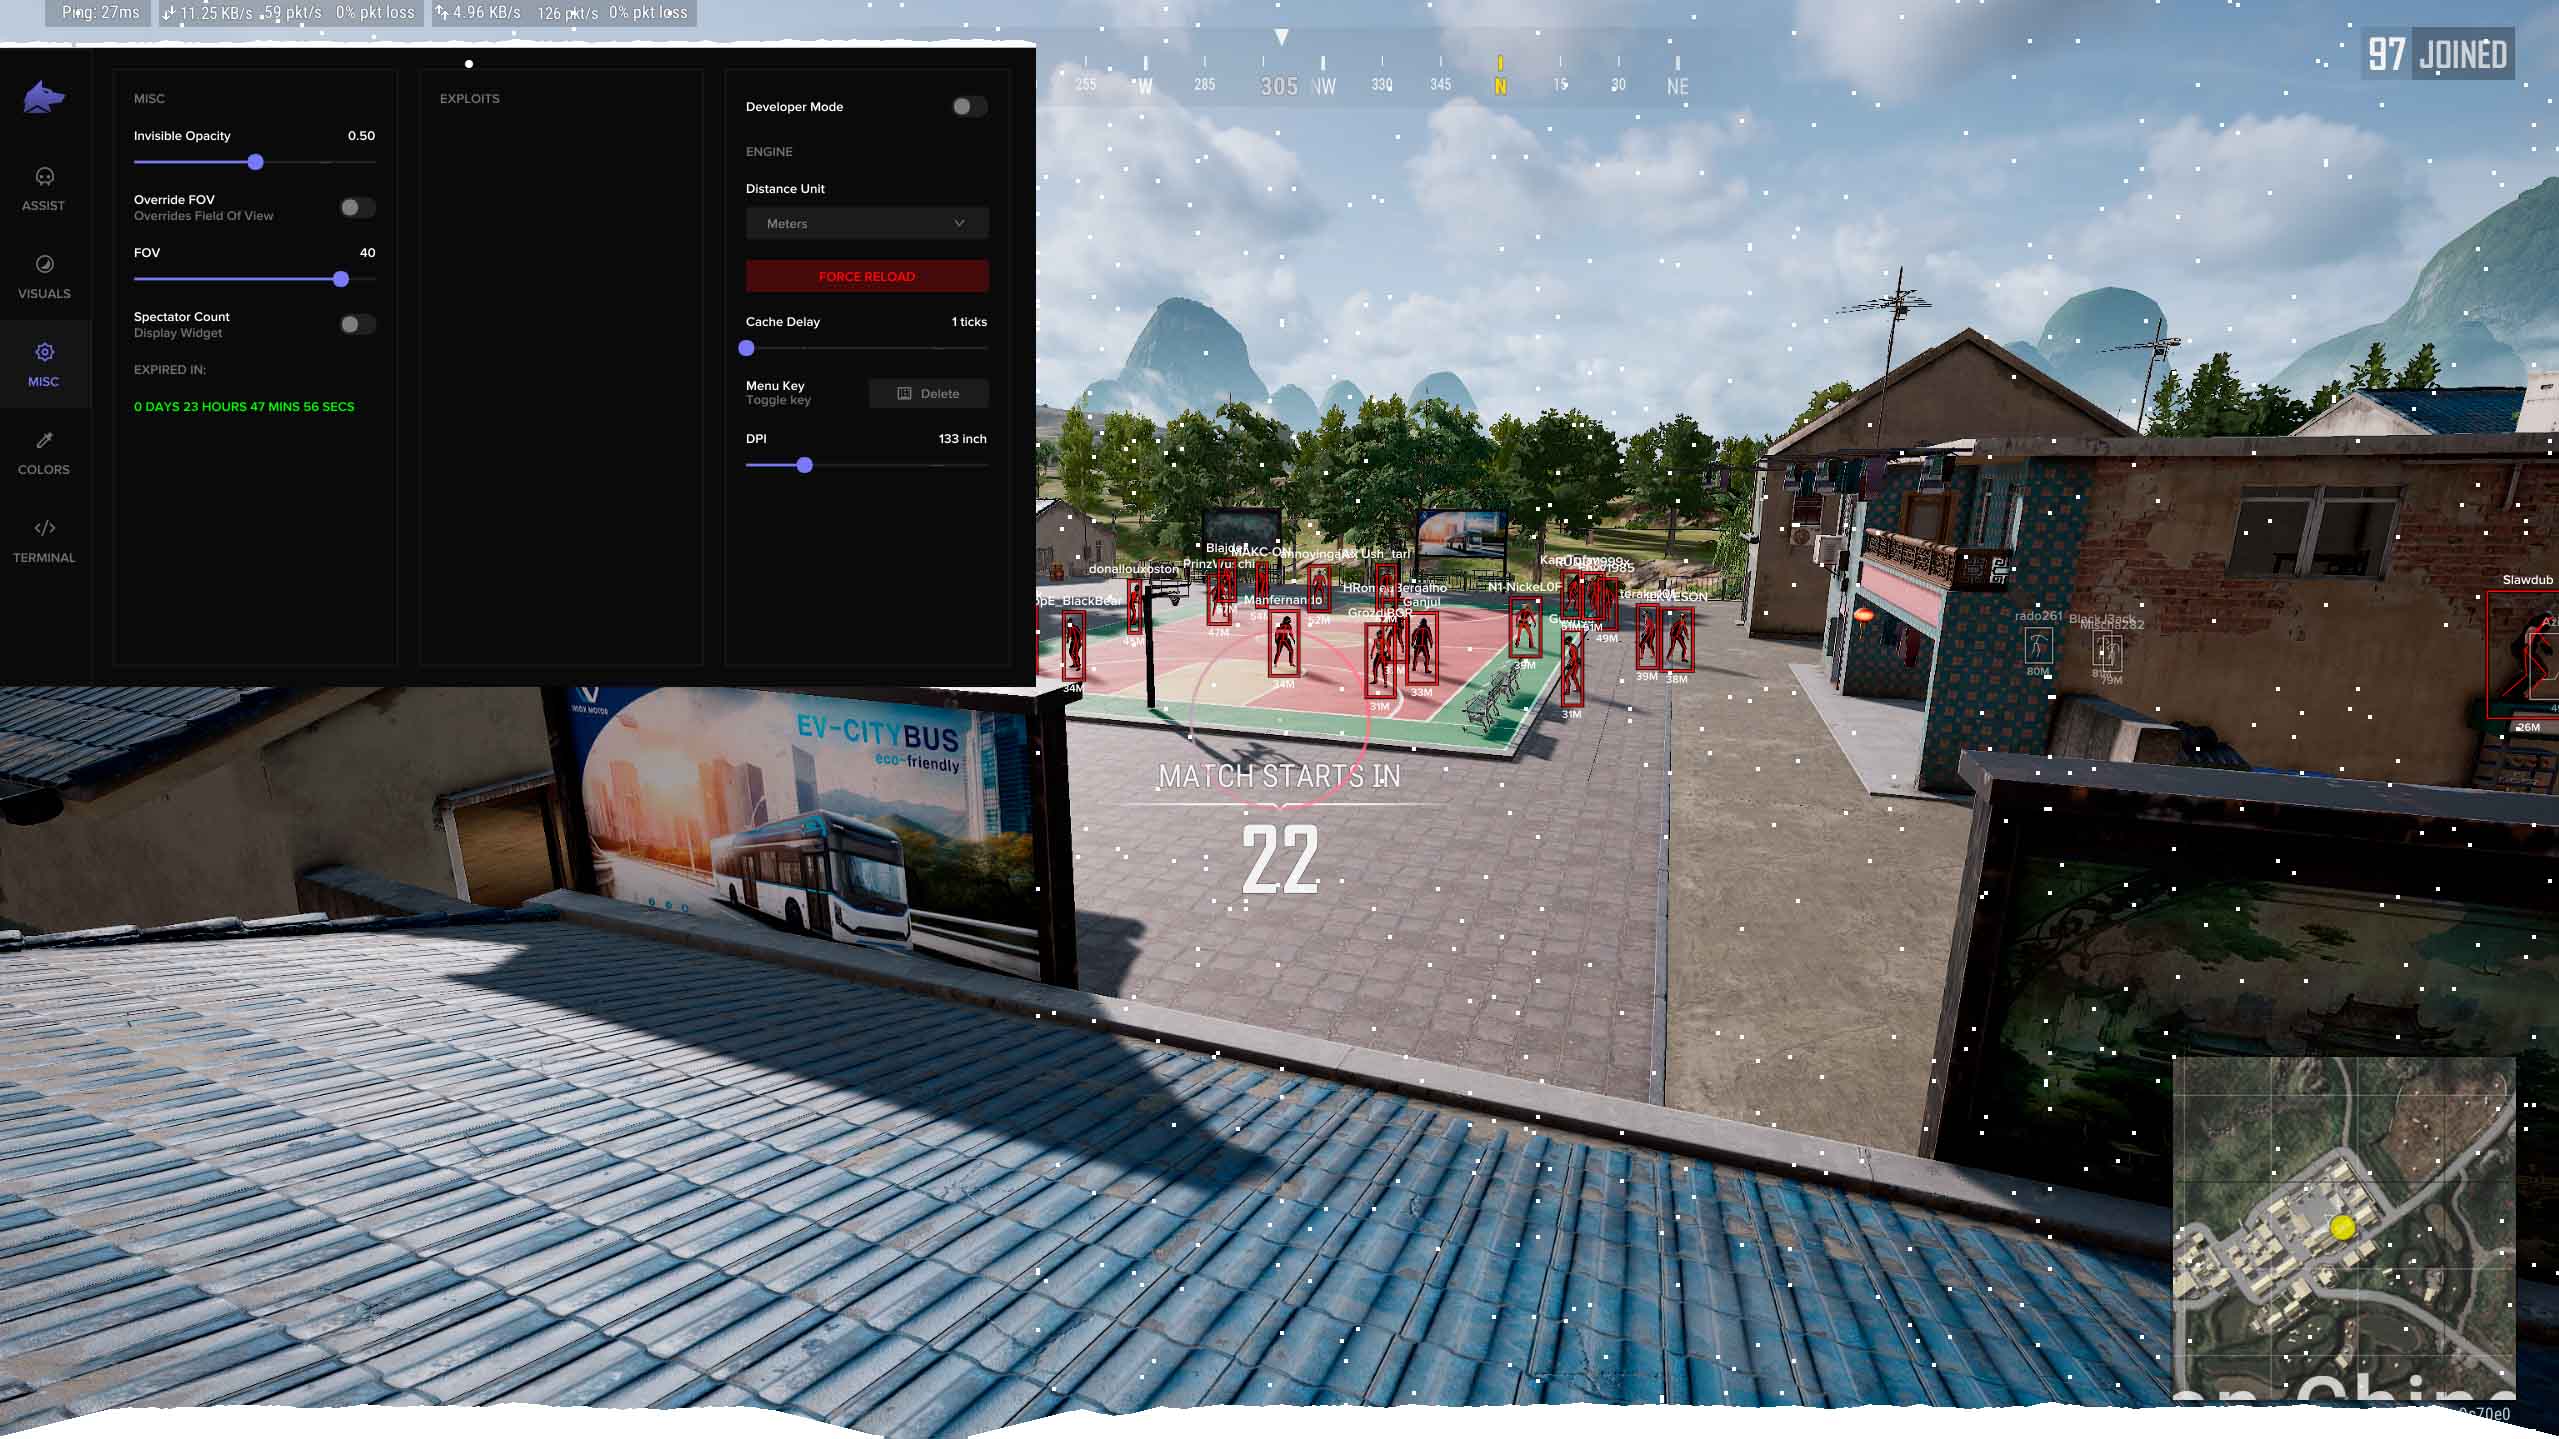This screenshot has height=1439, width=2559.
Task: Click the minimap in the corner
Action: (x=2343, y=1226)
